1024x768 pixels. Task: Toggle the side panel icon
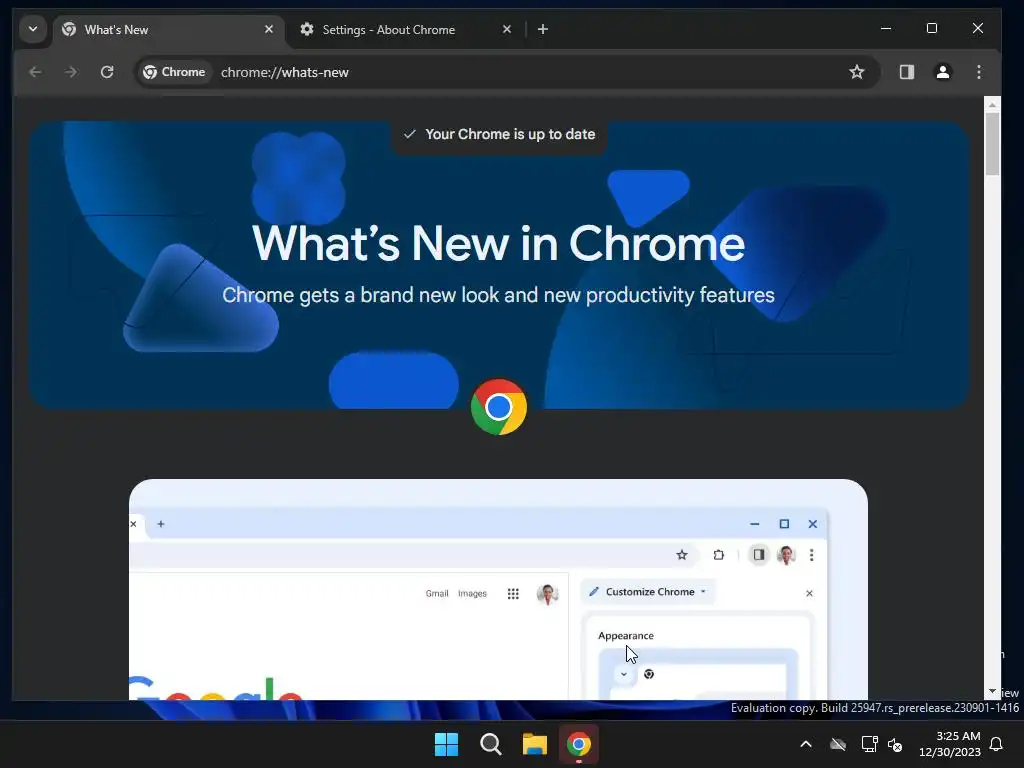906,72
